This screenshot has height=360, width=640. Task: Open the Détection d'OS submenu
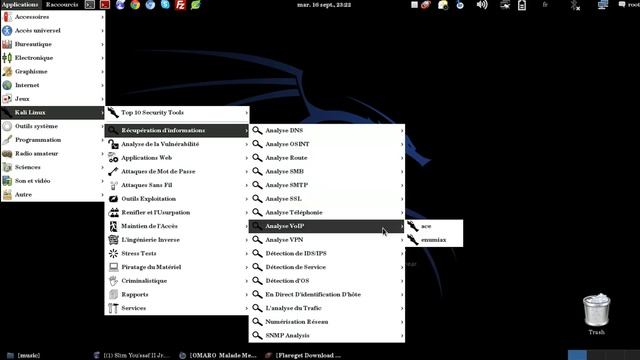(x=327, y=281)
